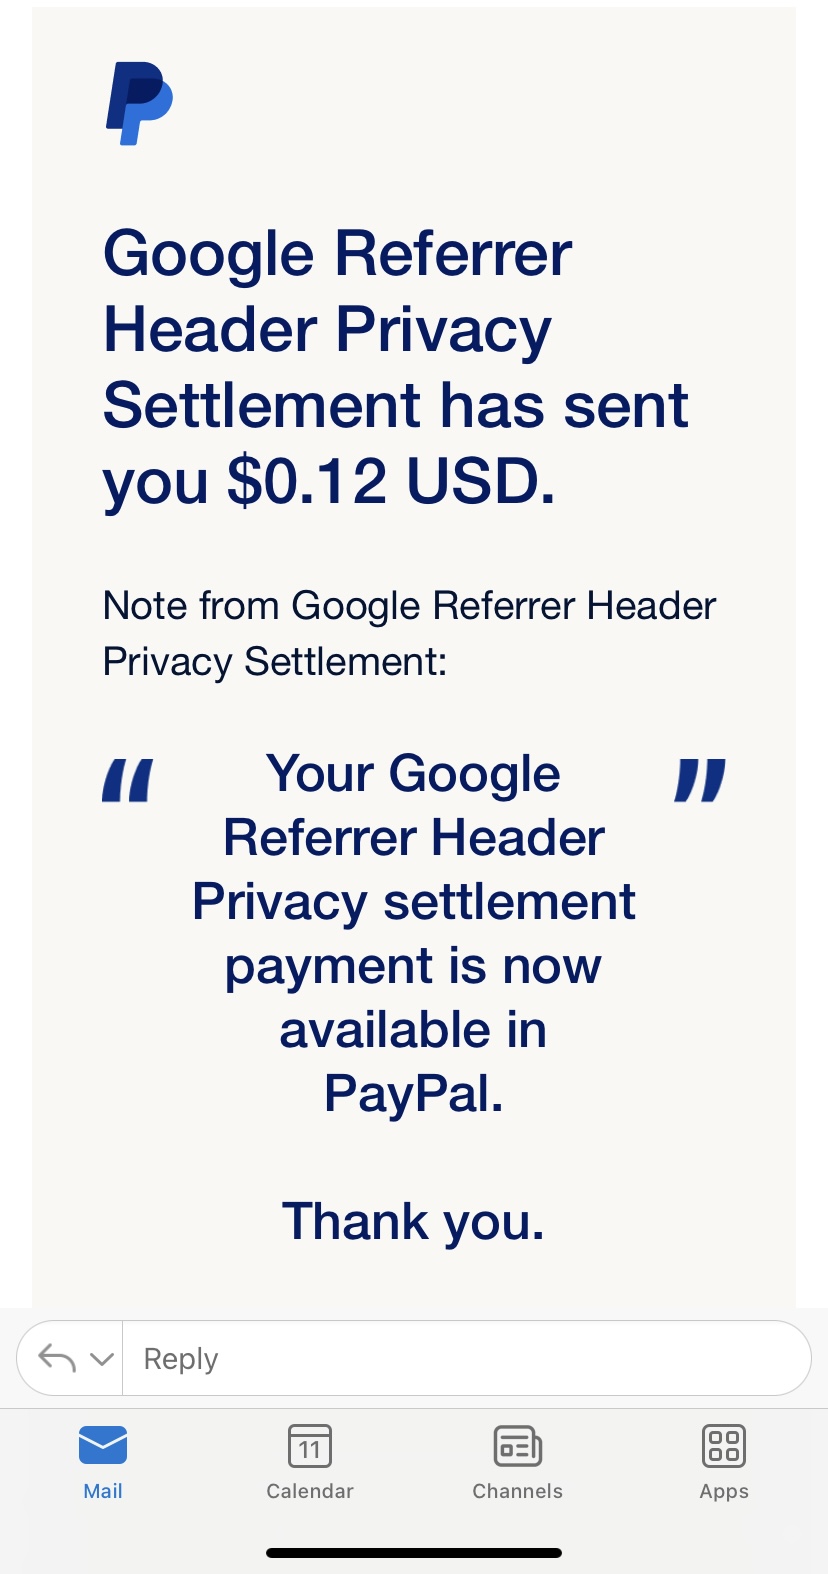The height and width of the screenshot is (1574, 828).
Task: Tap the Channels newspaper icon
Action: click(517, 1446)
